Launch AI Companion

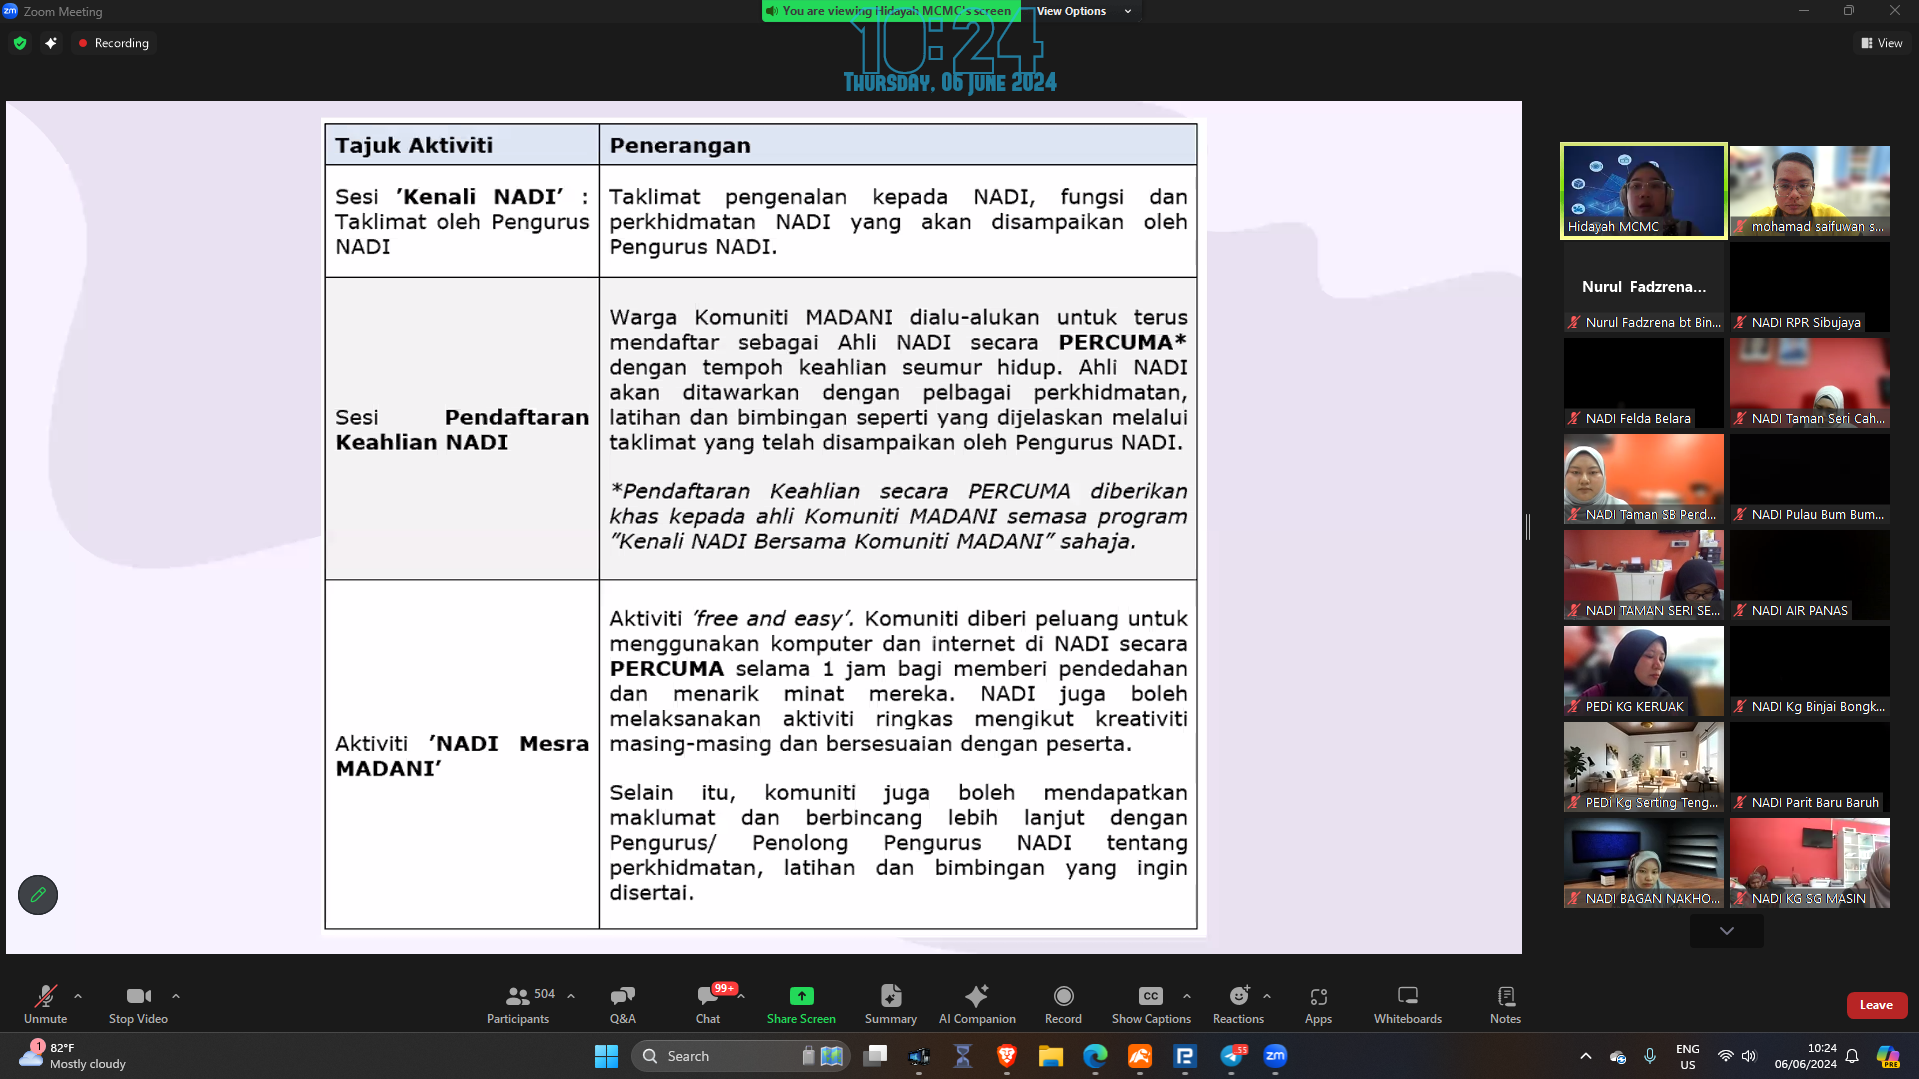click(977, 1004)
